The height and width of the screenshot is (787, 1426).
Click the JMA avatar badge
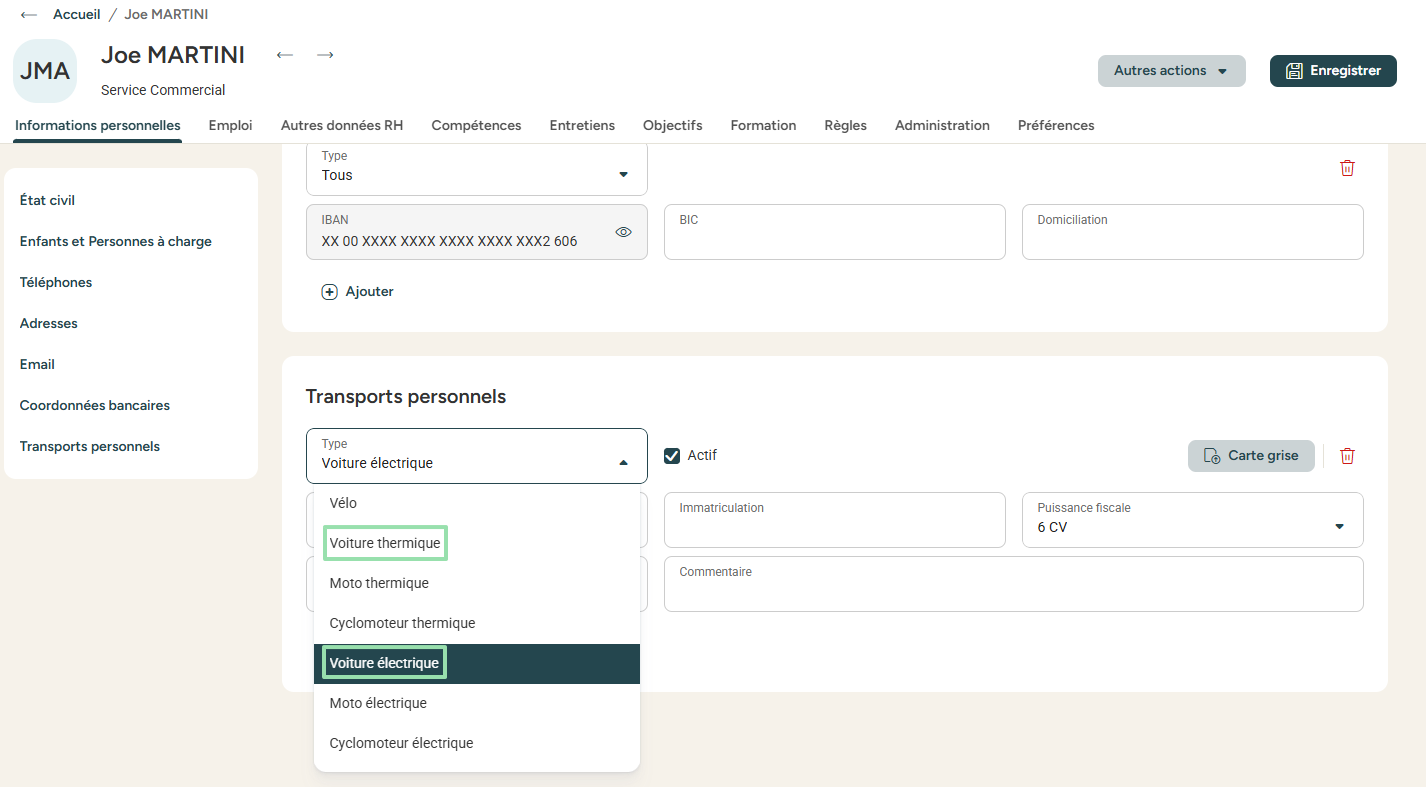[x=45, y=71]
